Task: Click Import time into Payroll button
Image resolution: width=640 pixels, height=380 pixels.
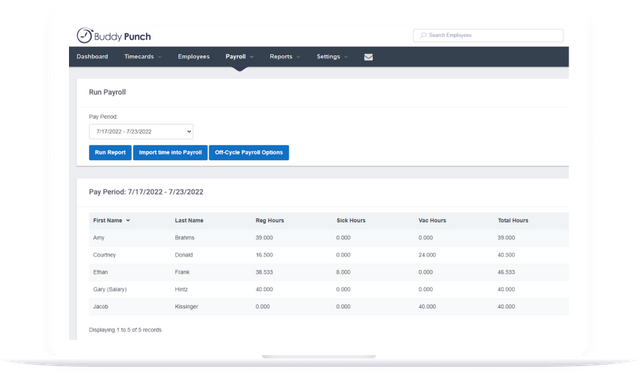Action: (170, 153)
